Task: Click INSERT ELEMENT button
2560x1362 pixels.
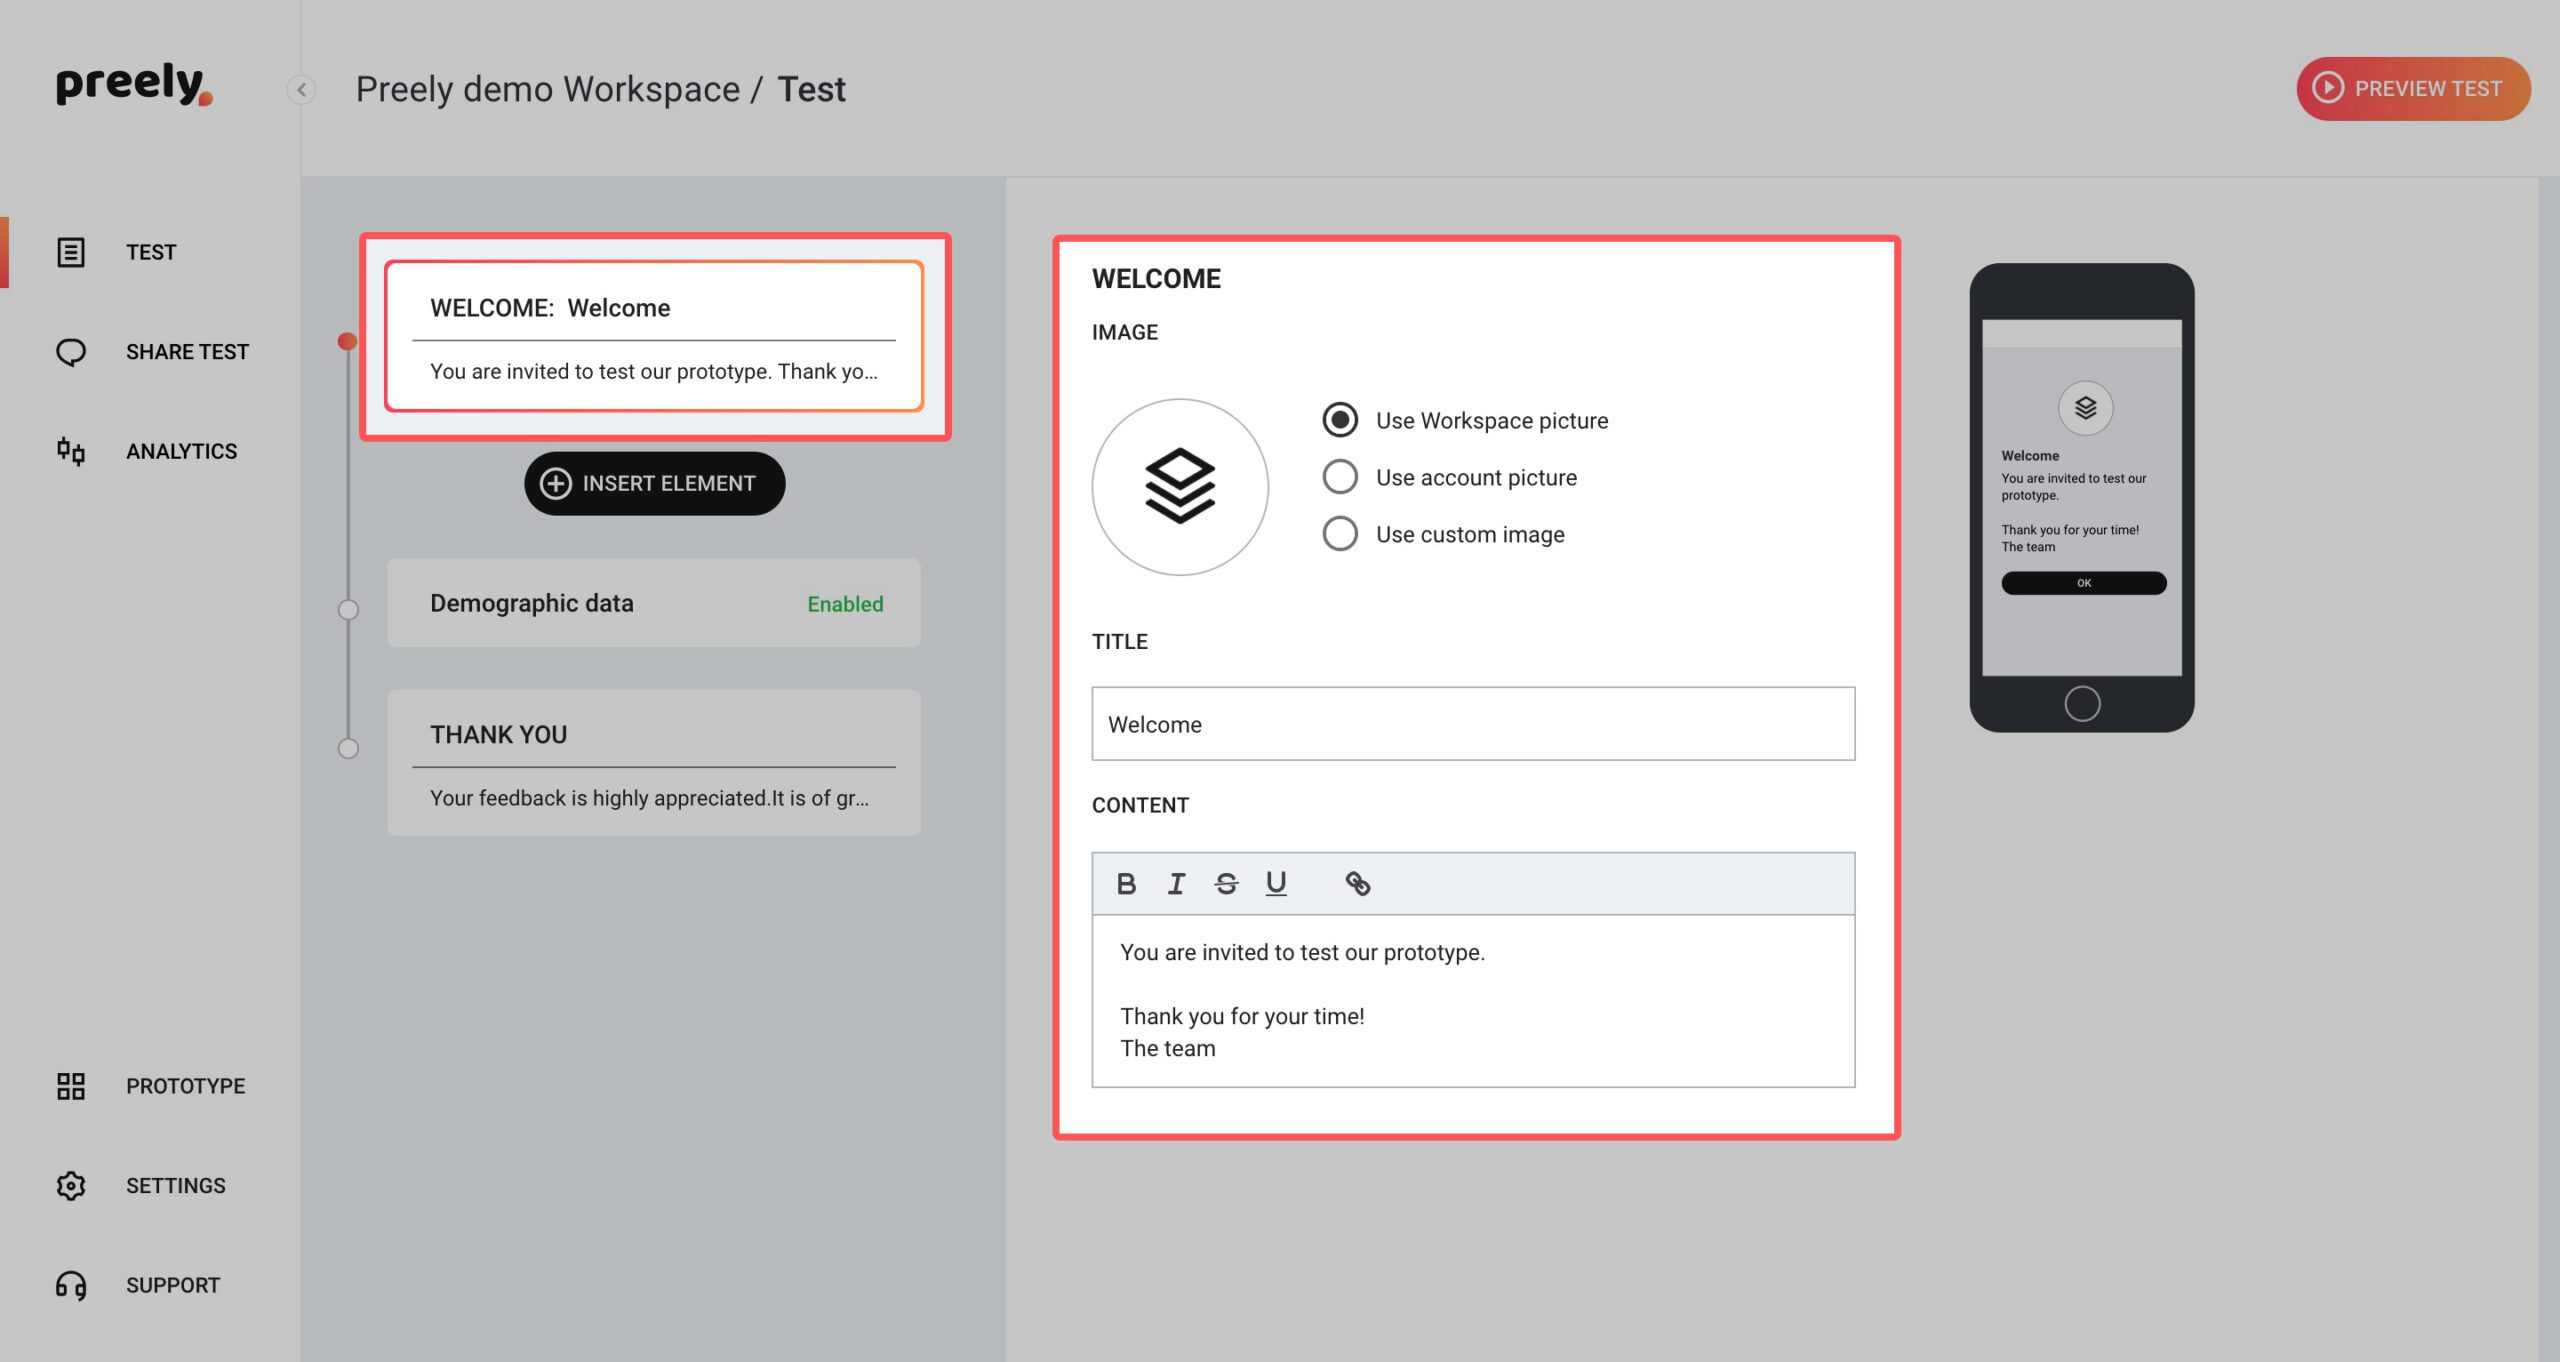Action: click(654, 483)
